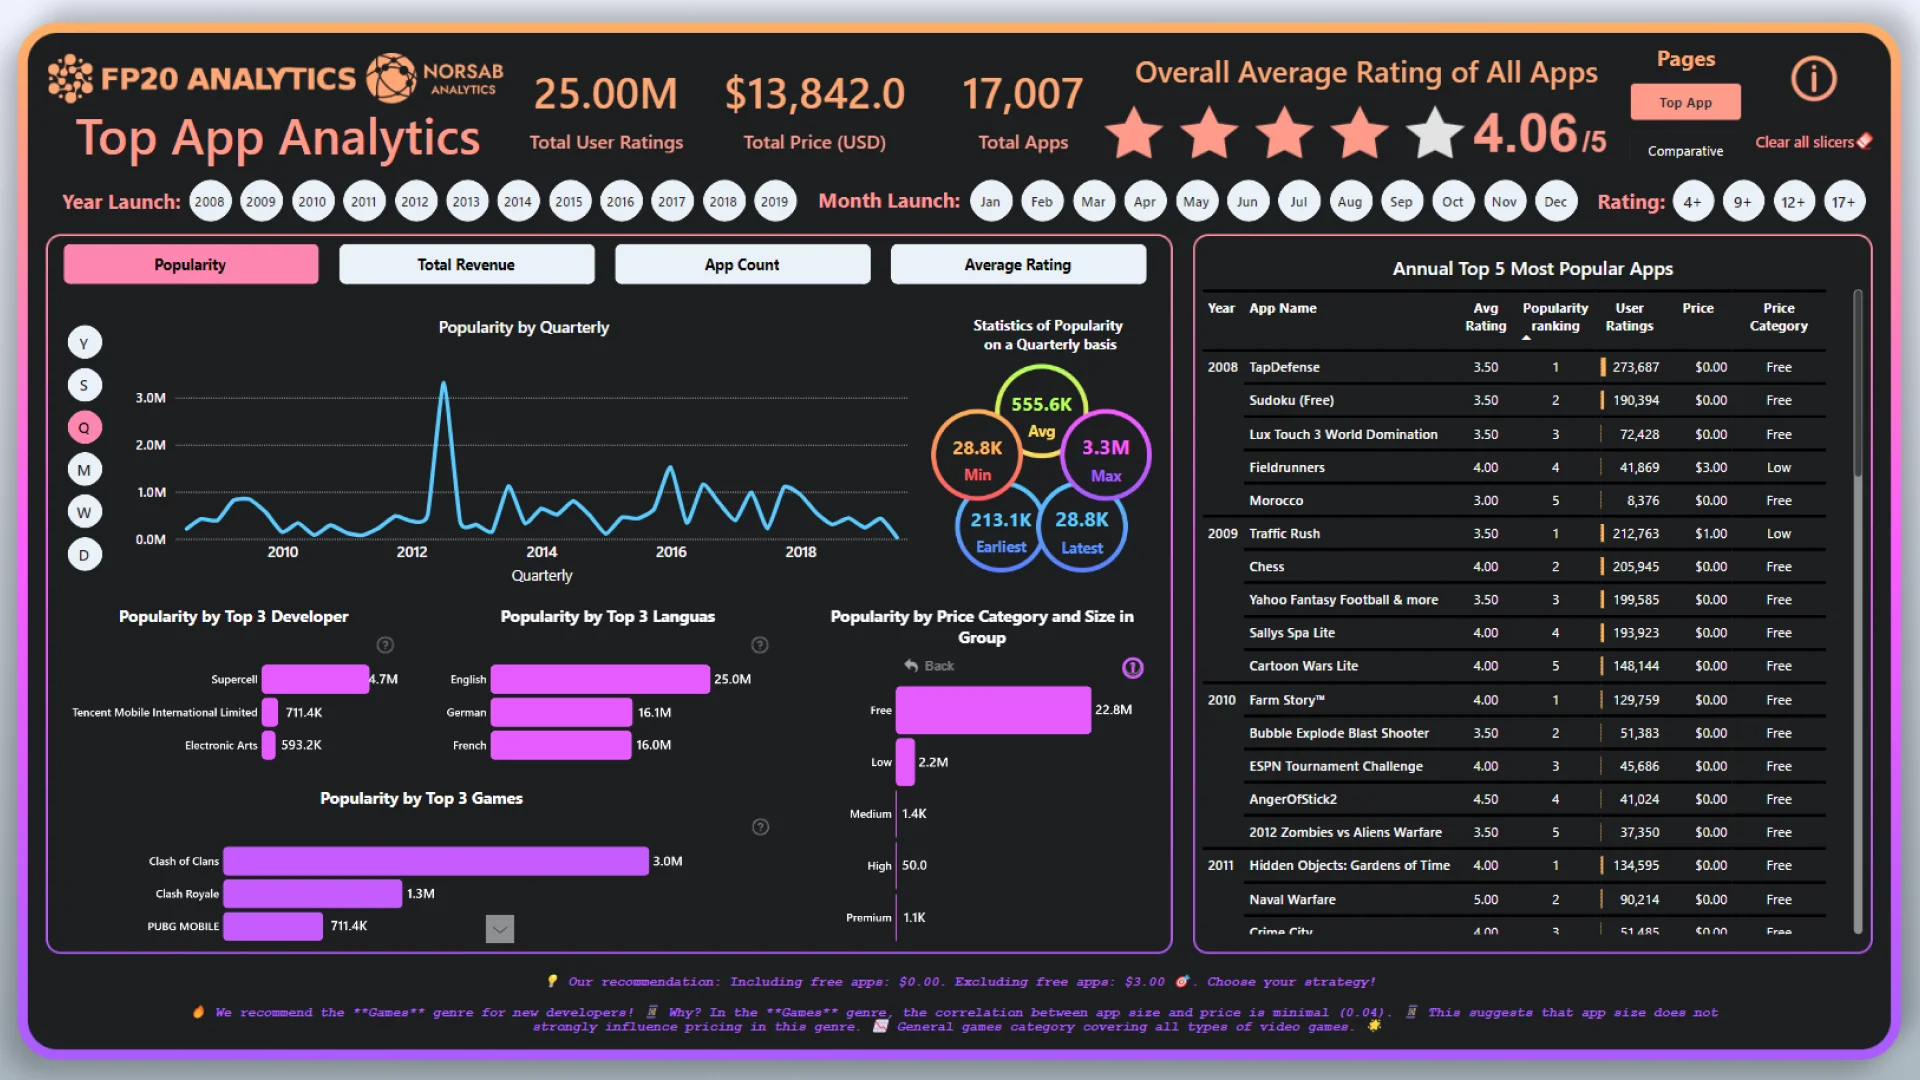Click the English language bar

coord(600,679)
